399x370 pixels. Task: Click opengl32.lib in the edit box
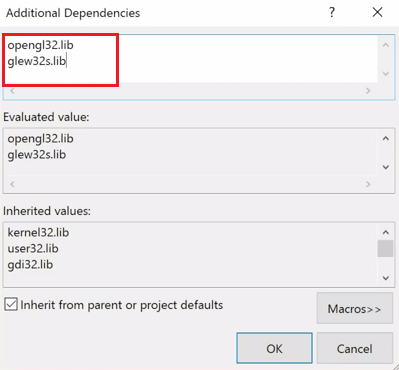tap(40, 45)
